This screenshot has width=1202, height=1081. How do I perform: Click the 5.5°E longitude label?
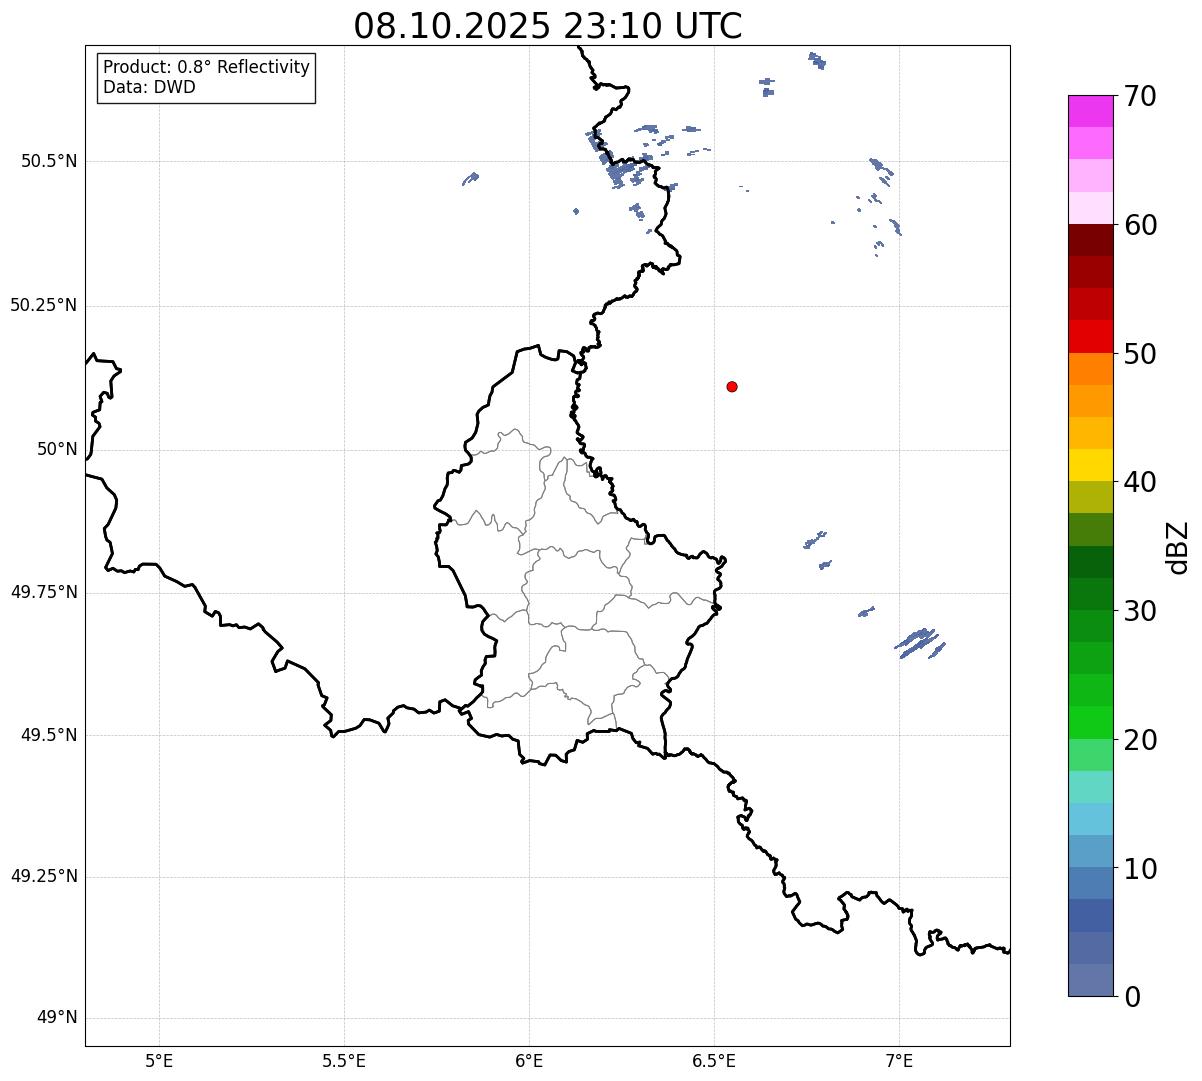click(x=344, y=1060)
